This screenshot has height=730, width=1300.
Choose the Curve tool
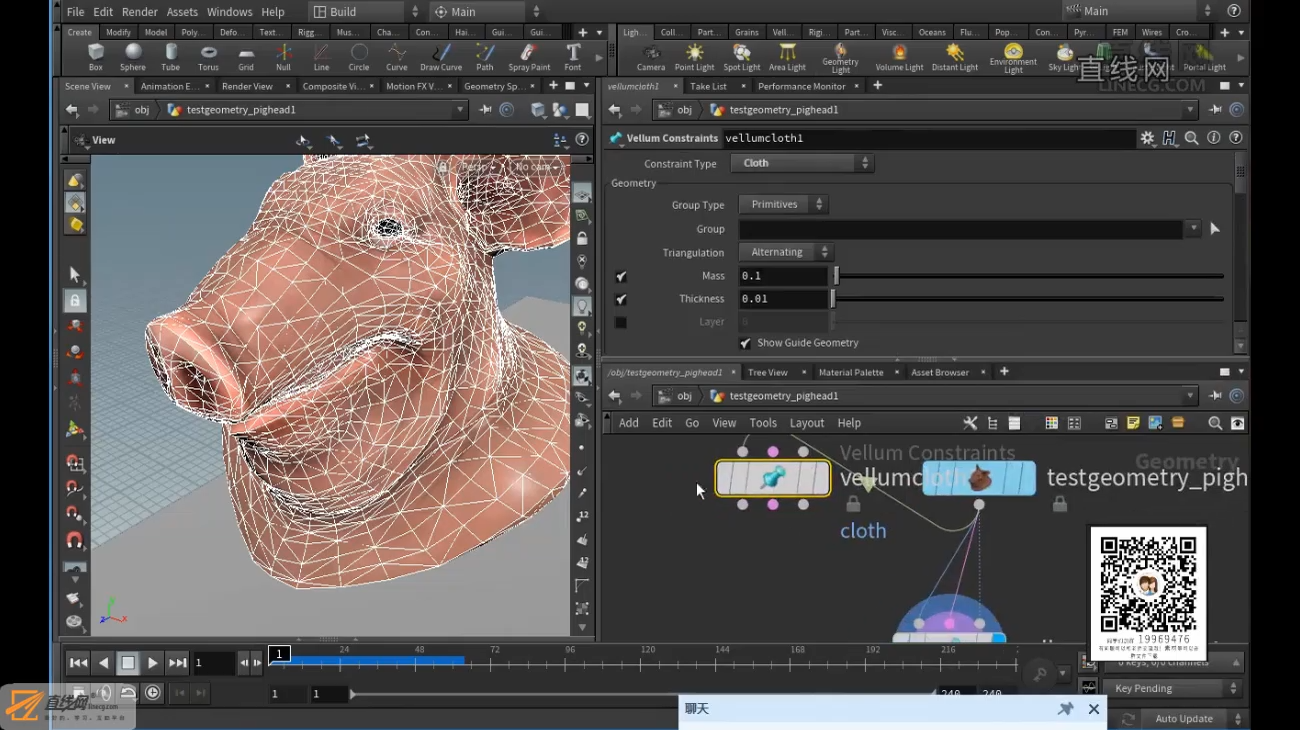pyautogui.click(x=397, y=57)
